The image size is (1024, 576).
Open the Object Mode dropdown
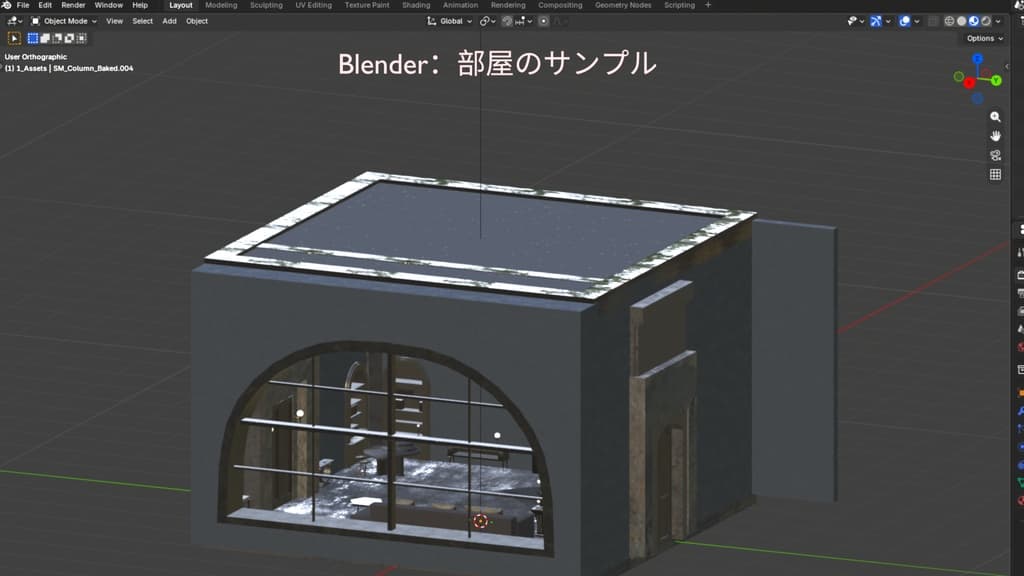click(64, 21)
